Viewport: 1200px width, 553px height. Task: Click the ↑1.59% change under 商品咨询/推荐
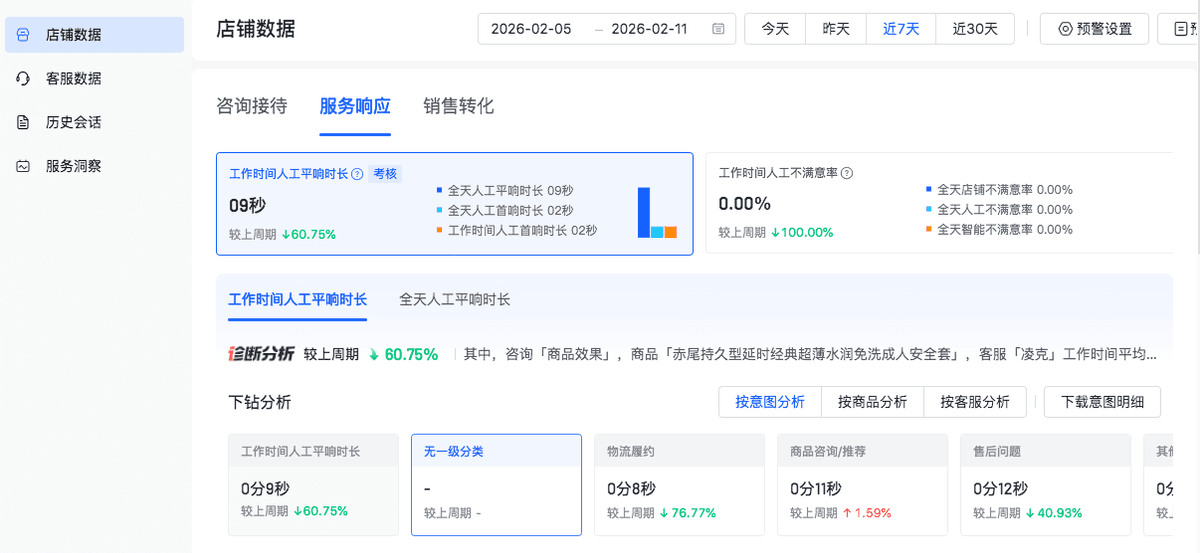(x=867, y=513)
